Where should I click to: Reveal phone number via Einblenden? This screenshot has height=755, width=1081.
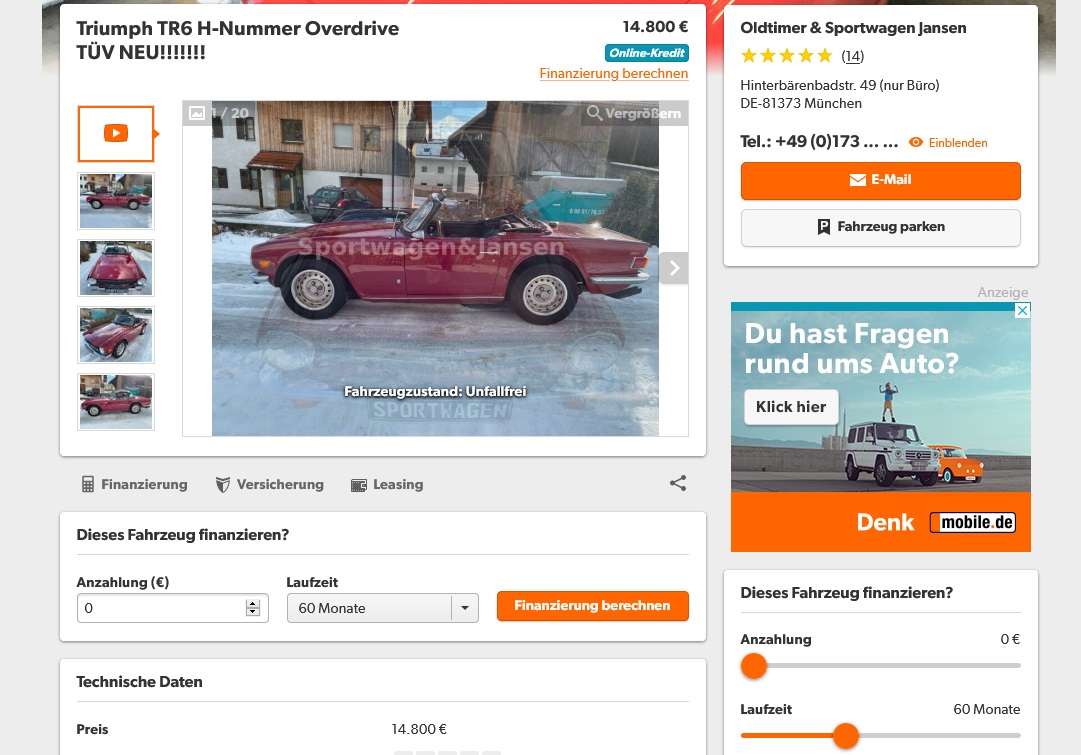(x=948, y=143)
